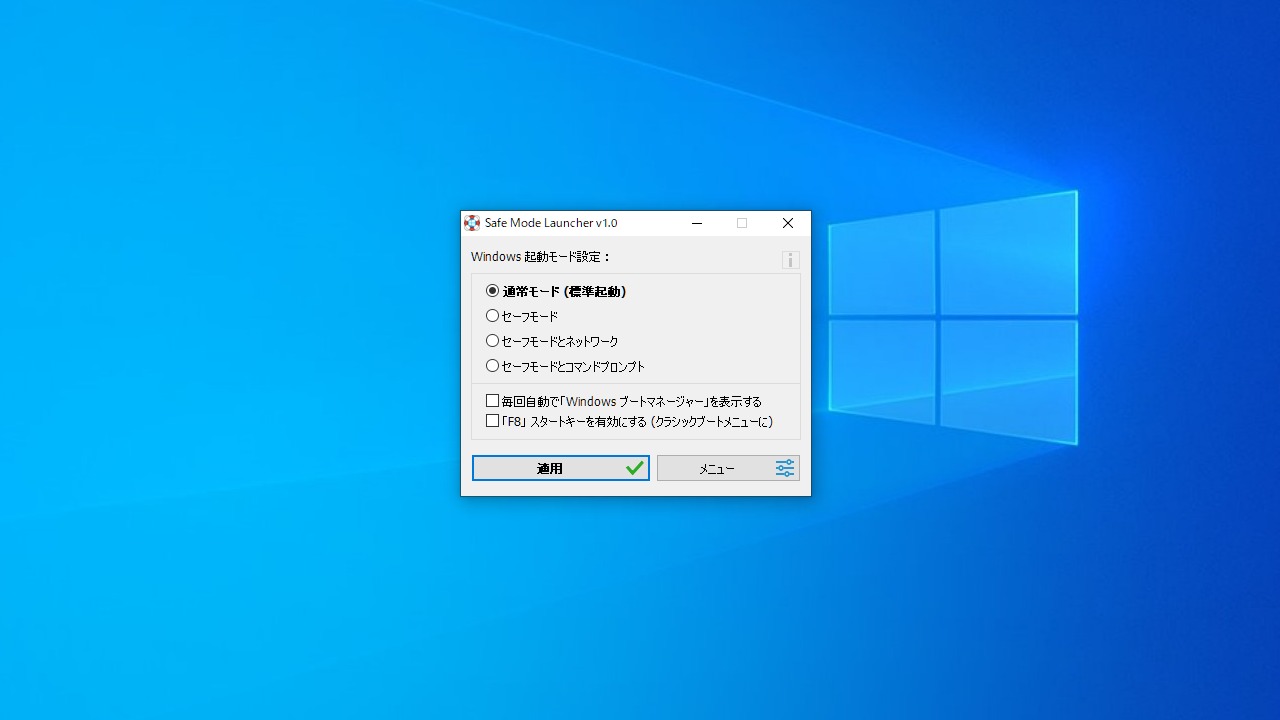Minimize the Safe Mode Launcher window
This screenshot has height=720, width=1280.
(697, 223)
